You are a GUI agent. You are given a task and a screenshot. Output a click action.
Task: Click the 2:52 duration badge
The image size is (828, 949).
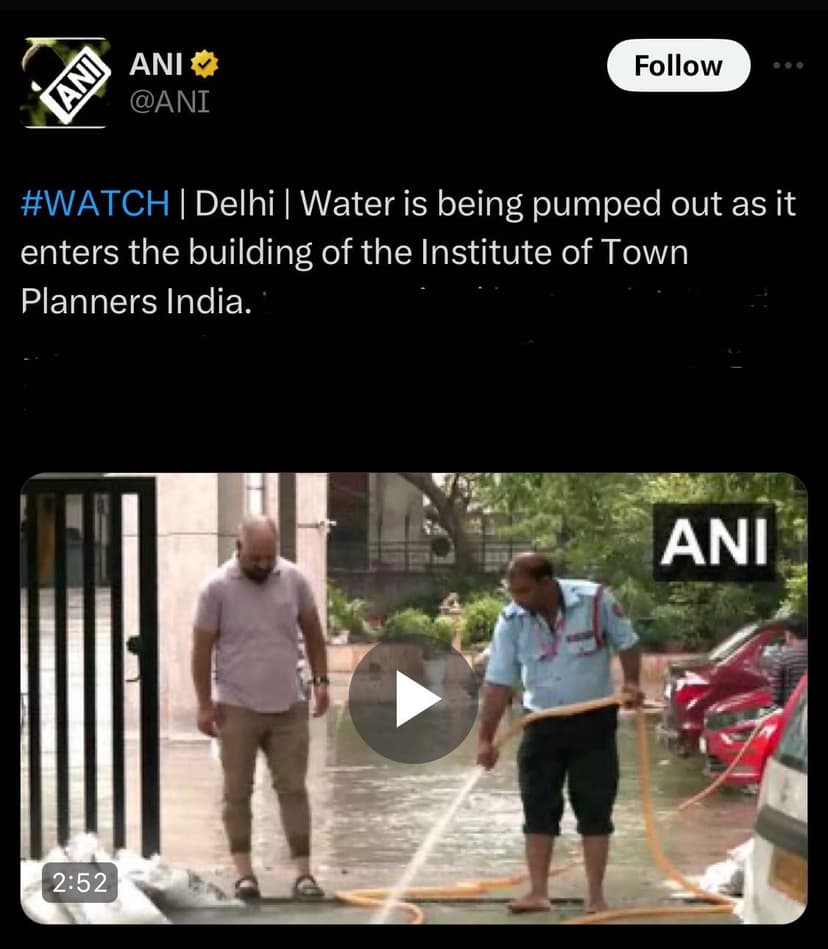coord(80,882)
